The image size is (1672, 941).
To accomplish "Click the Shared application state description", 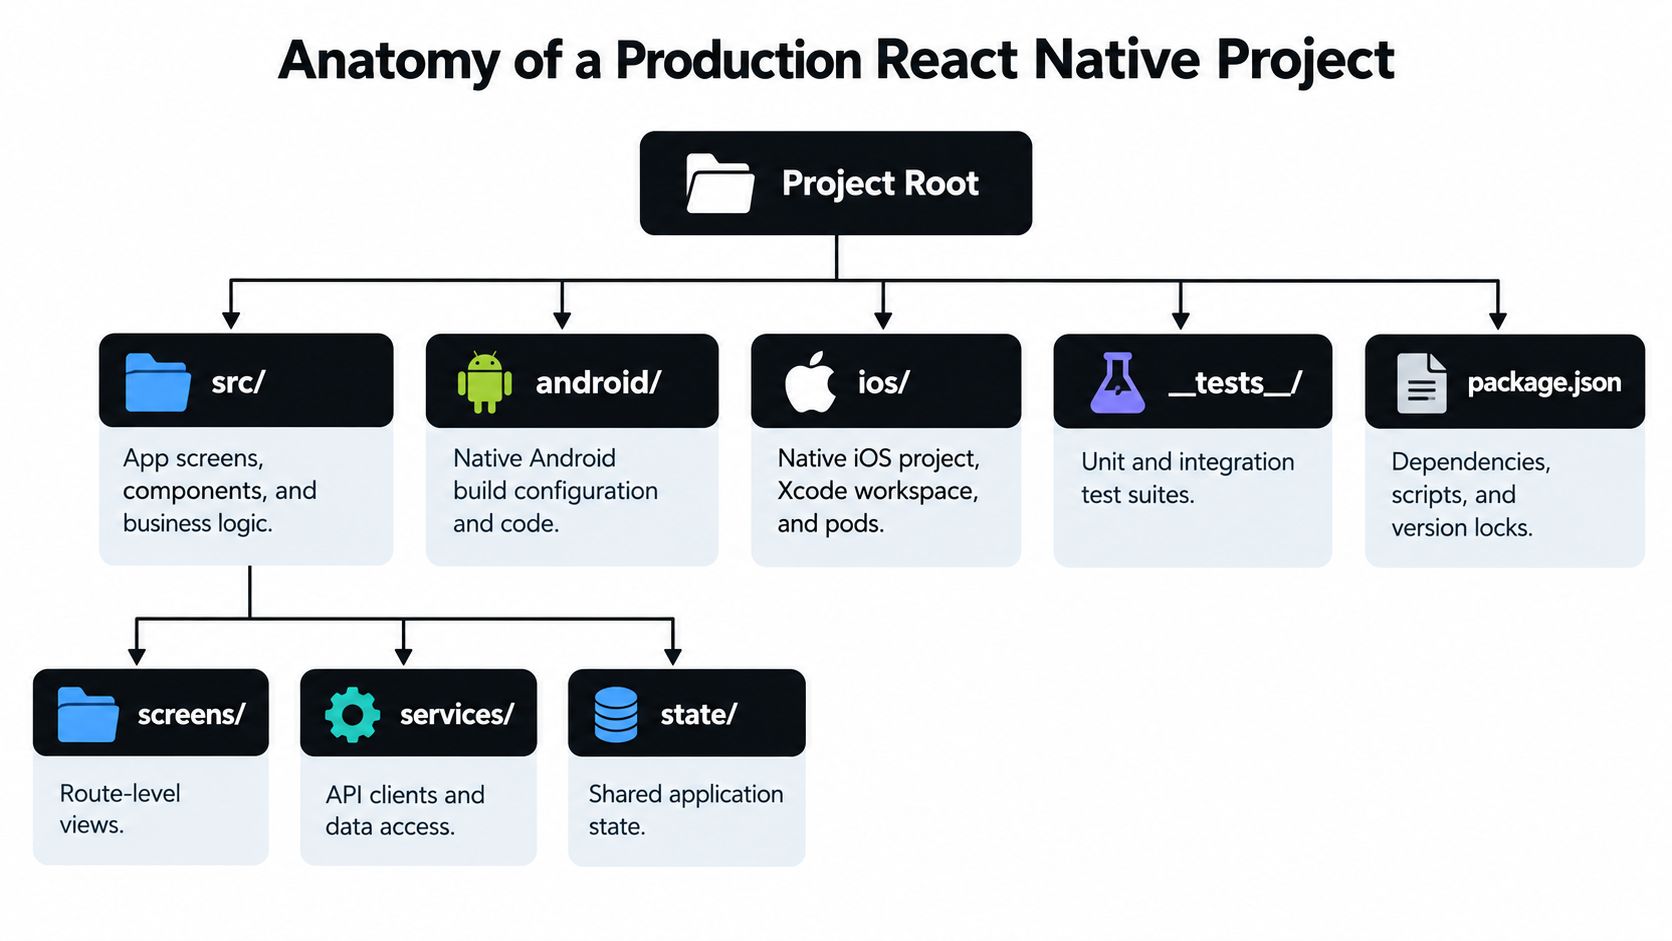I will click(x=686, y=810).
